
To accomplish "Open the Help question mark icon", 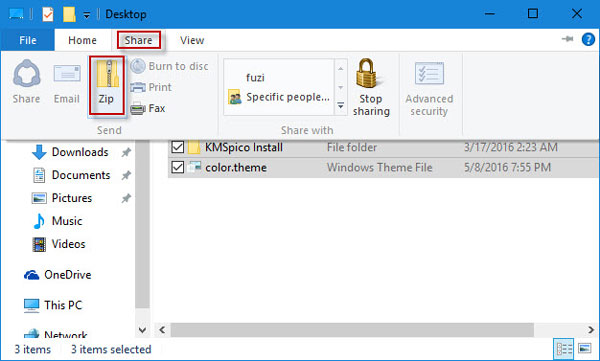I will (588, 39).
